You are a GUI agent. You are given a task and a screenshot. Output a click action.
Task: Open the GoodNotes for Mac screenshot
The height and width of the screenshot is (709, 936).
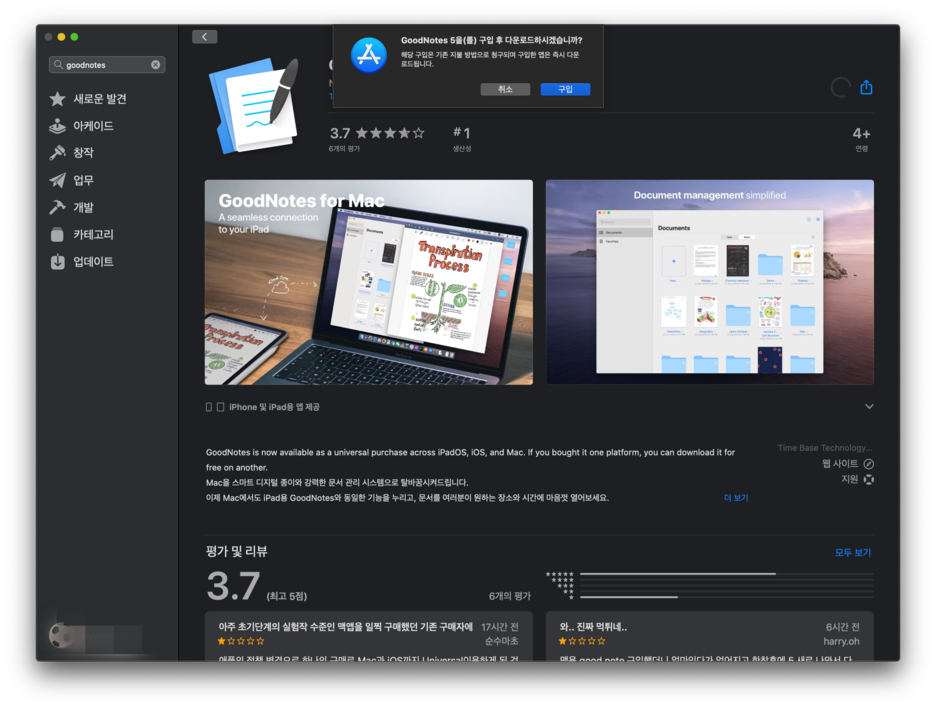click(369, 282)
